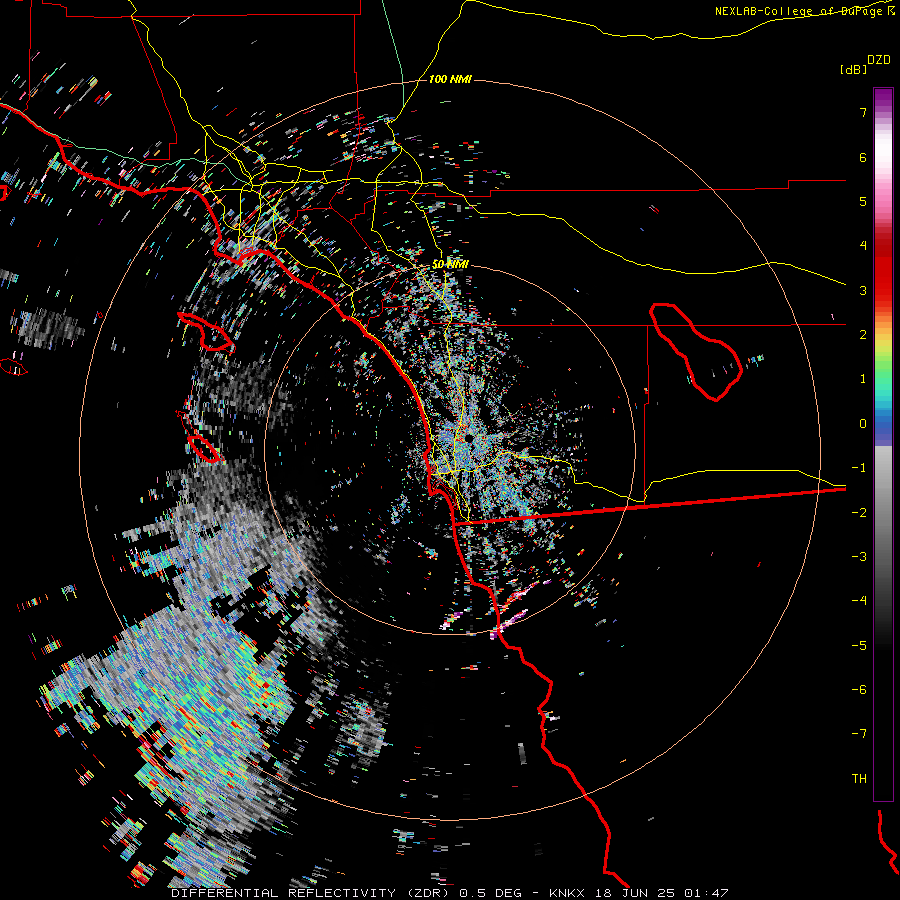Click the '-1' value on color scale

coord(859,468)
